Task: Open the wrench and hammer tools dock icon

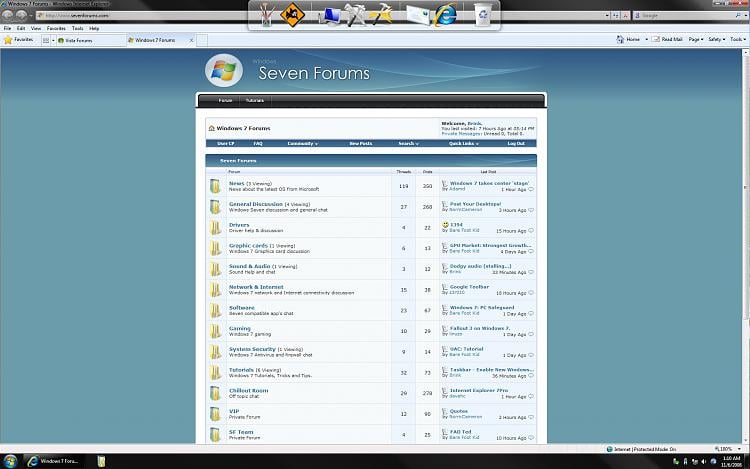Action: tap(355, 15)
